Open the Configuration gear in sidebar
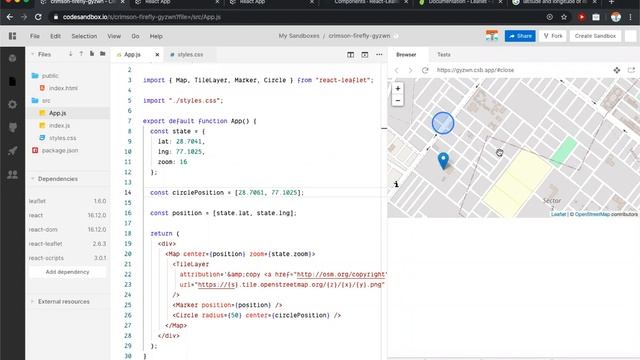Viewport: 640px width, 360px height. 13,104
